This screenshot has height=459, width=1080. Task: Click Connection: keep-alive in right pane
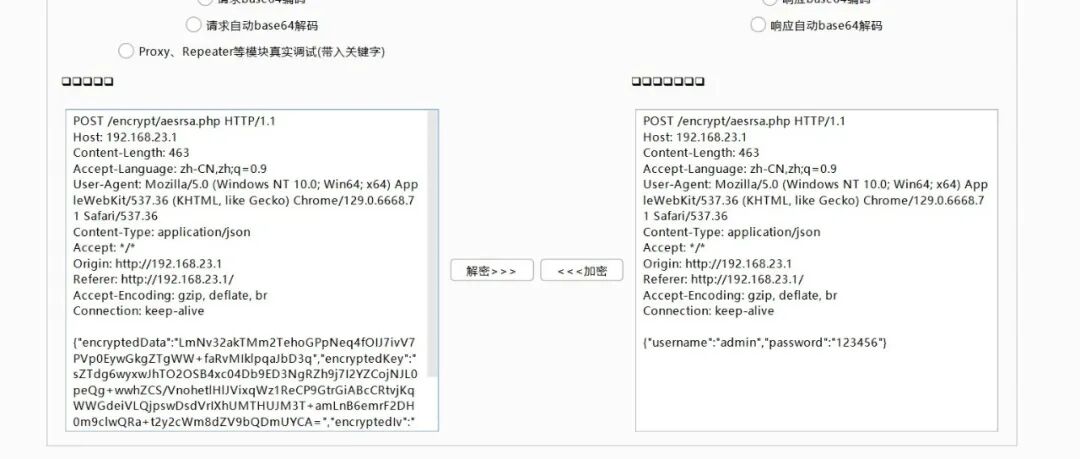tap(709, 312)
